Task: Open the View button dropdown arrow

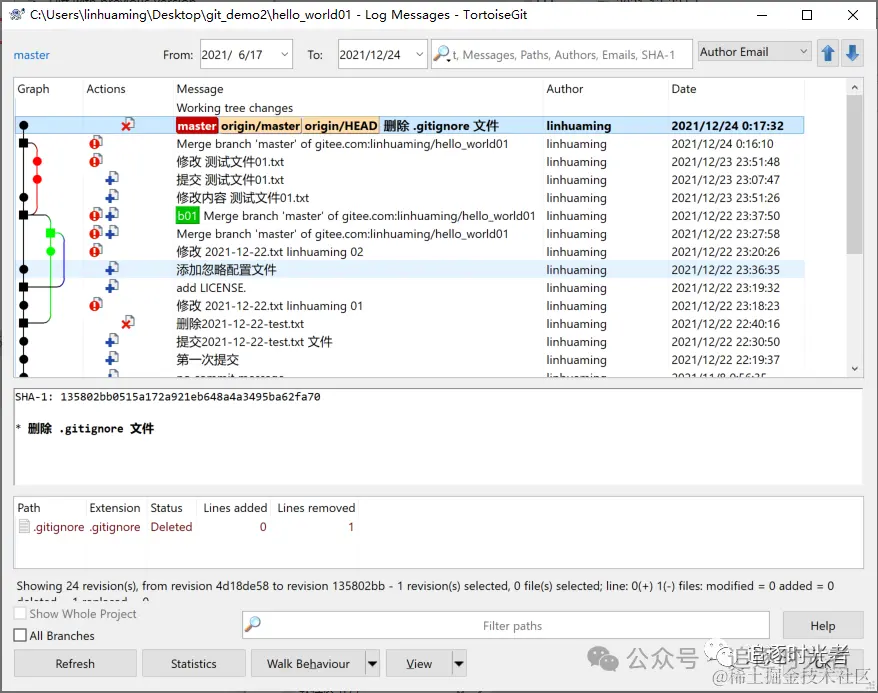Action: pyautogui.click(x=459, y=664)
